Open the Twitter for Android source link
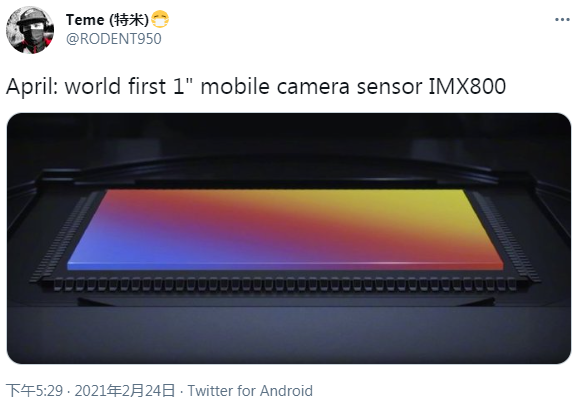Screen dimensions: 578x404 (250, 390)
